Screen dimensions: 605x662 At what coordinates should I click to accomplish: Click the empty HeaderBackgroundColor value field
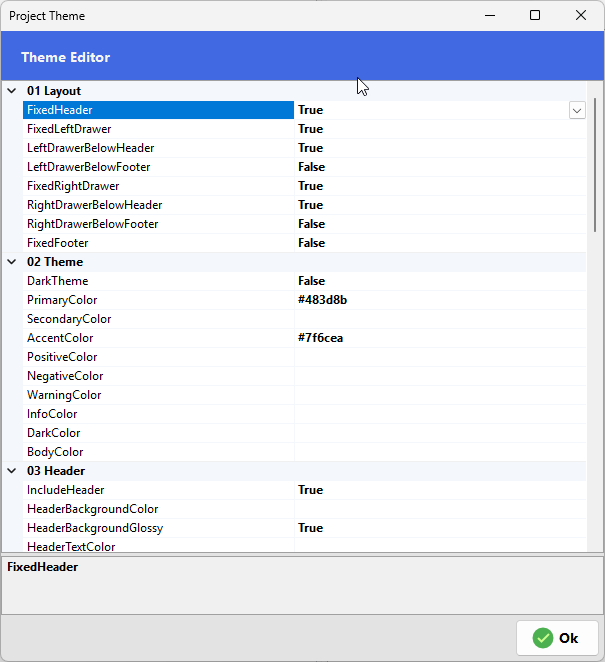(x=440, y=509)
